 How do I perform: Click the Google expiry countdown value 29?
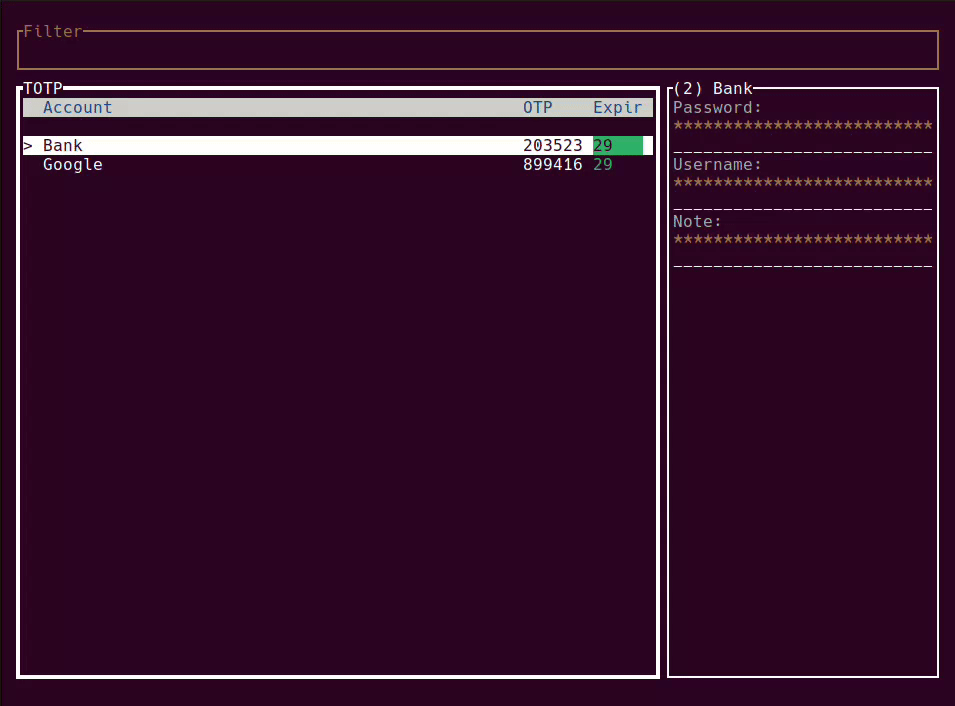[603, 164]
